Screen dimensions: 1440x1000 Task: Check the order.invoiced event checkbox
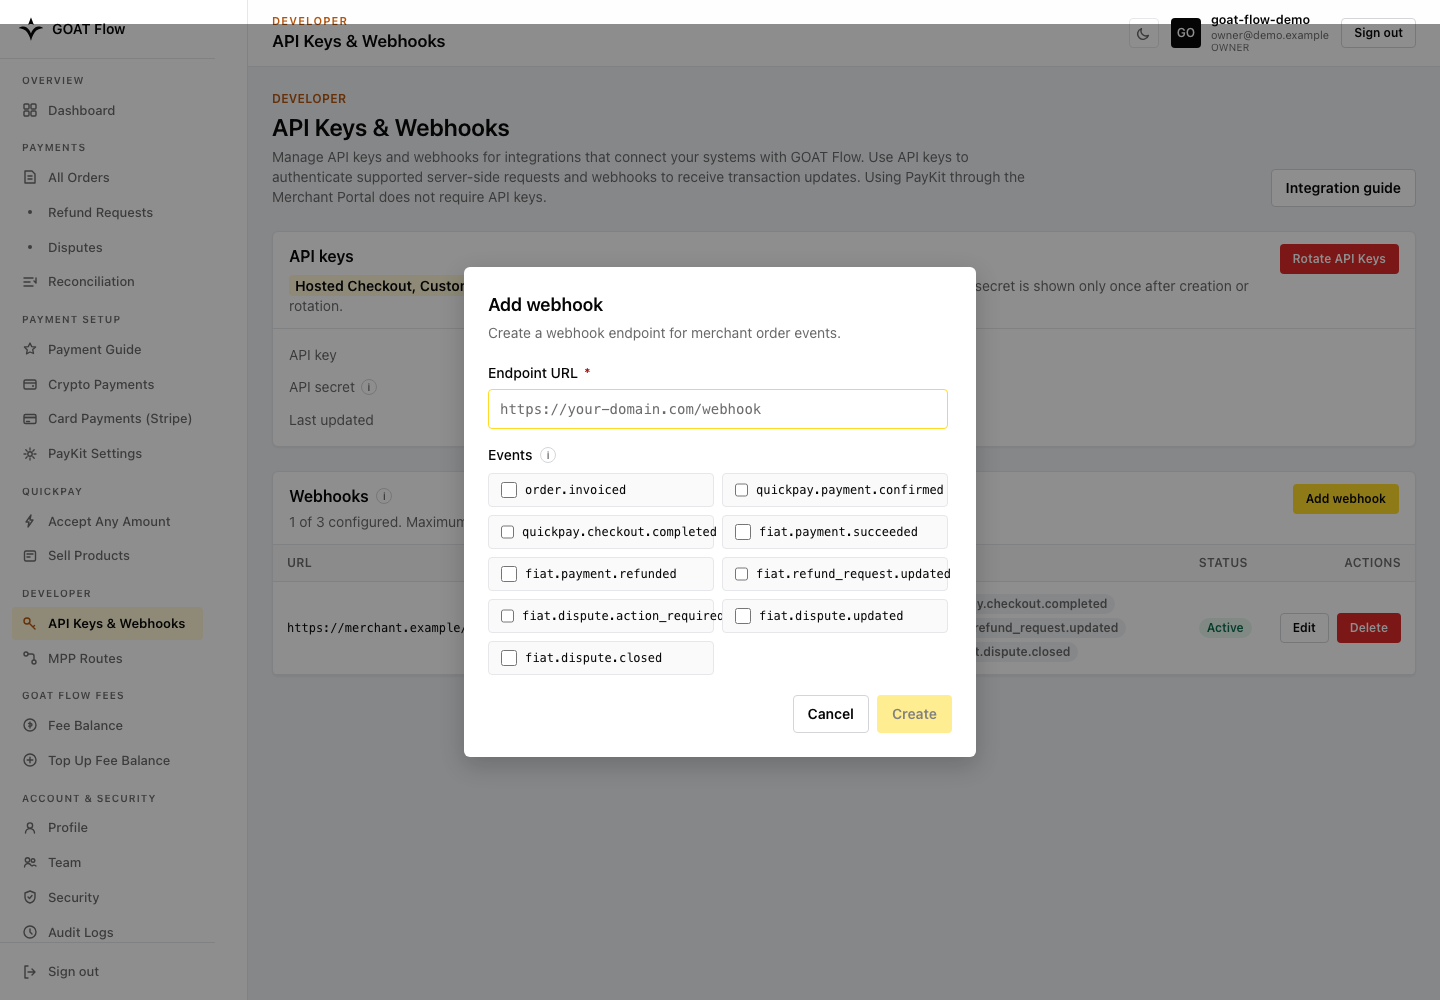pos(509,490)
